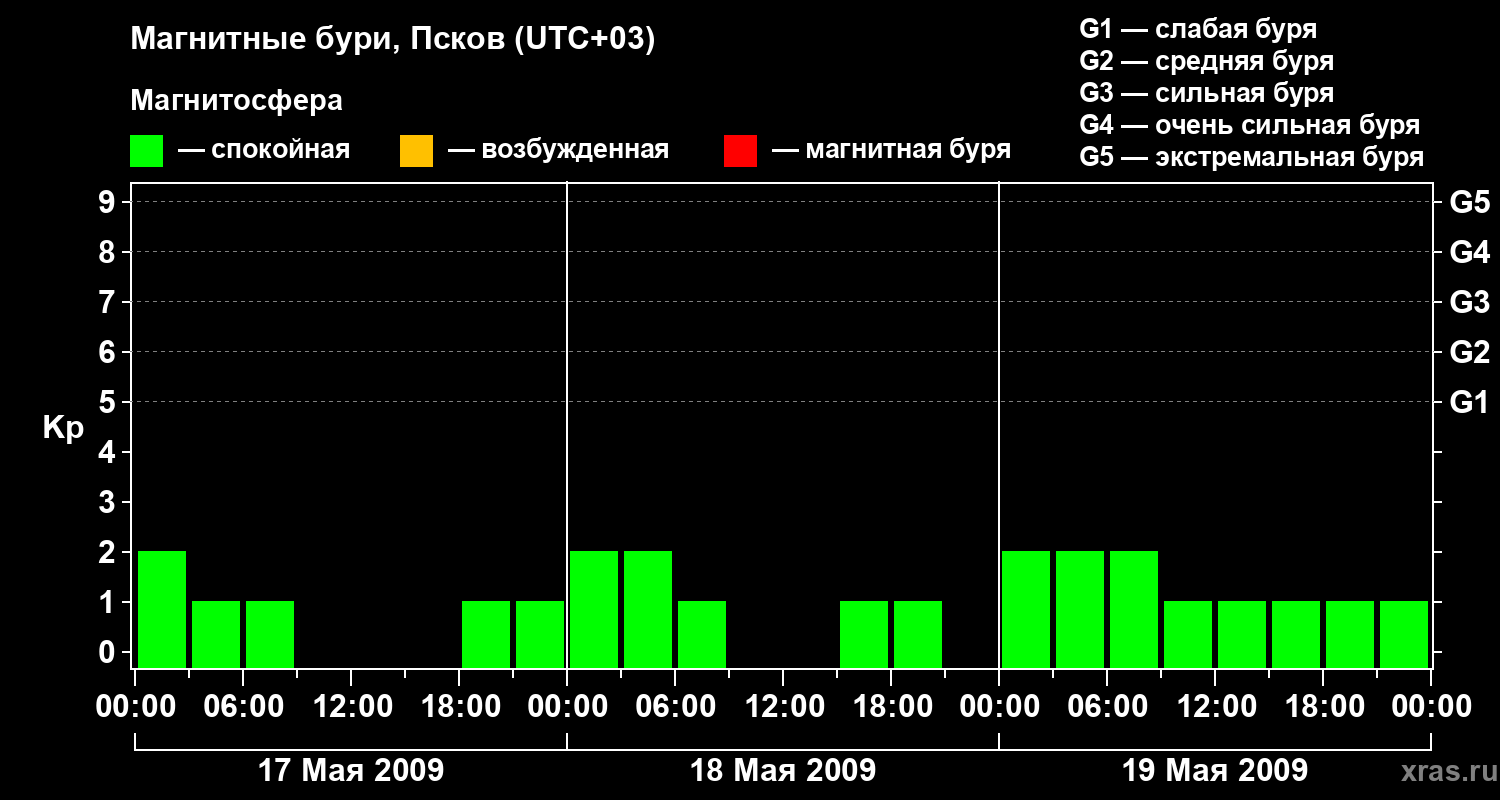Select the '19 Мая 2009' date label
1500x800 pixels.
pos(1214,771)
